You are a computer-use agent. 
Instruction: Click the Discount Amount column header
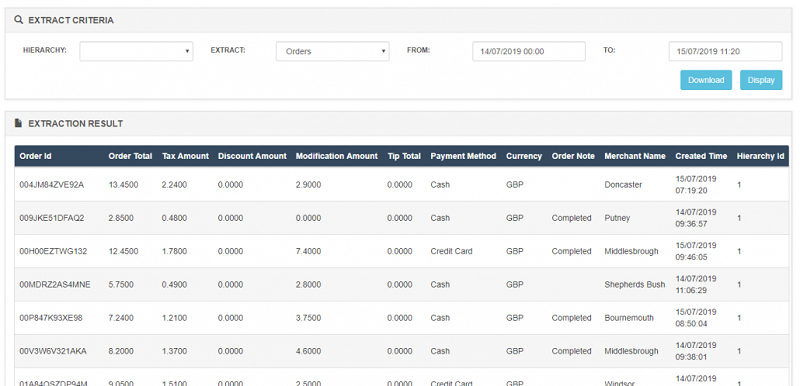252,156
